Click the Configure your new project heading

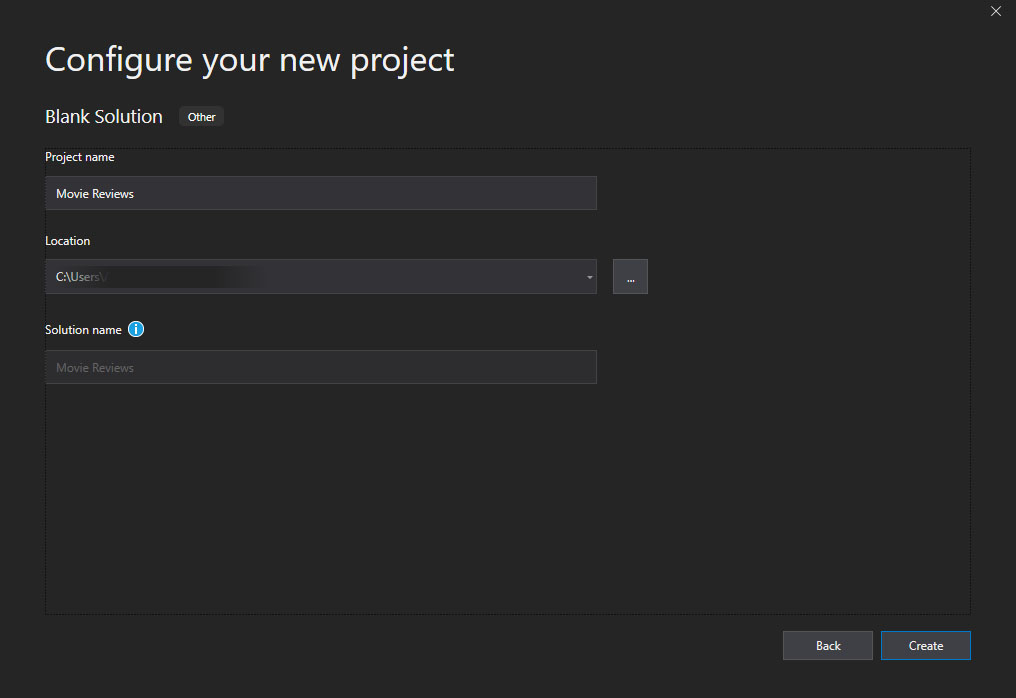coord(249,61)
